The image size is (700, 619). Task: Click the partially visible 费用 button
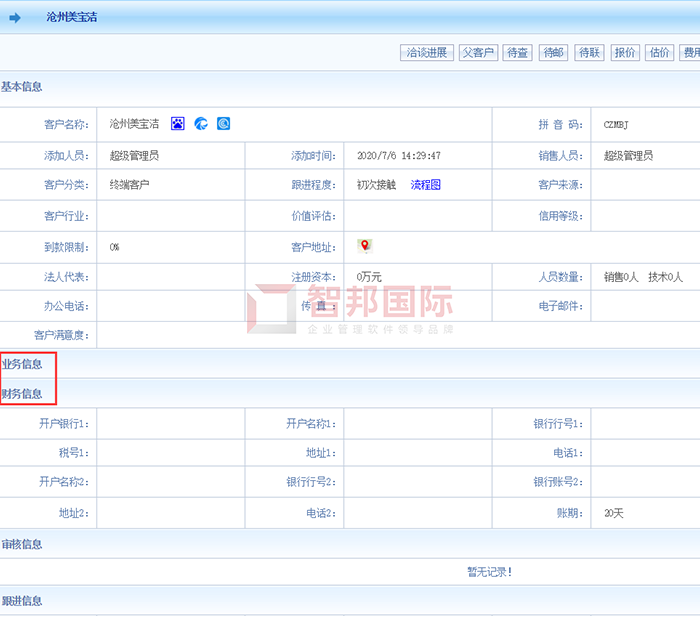[690, 53]
